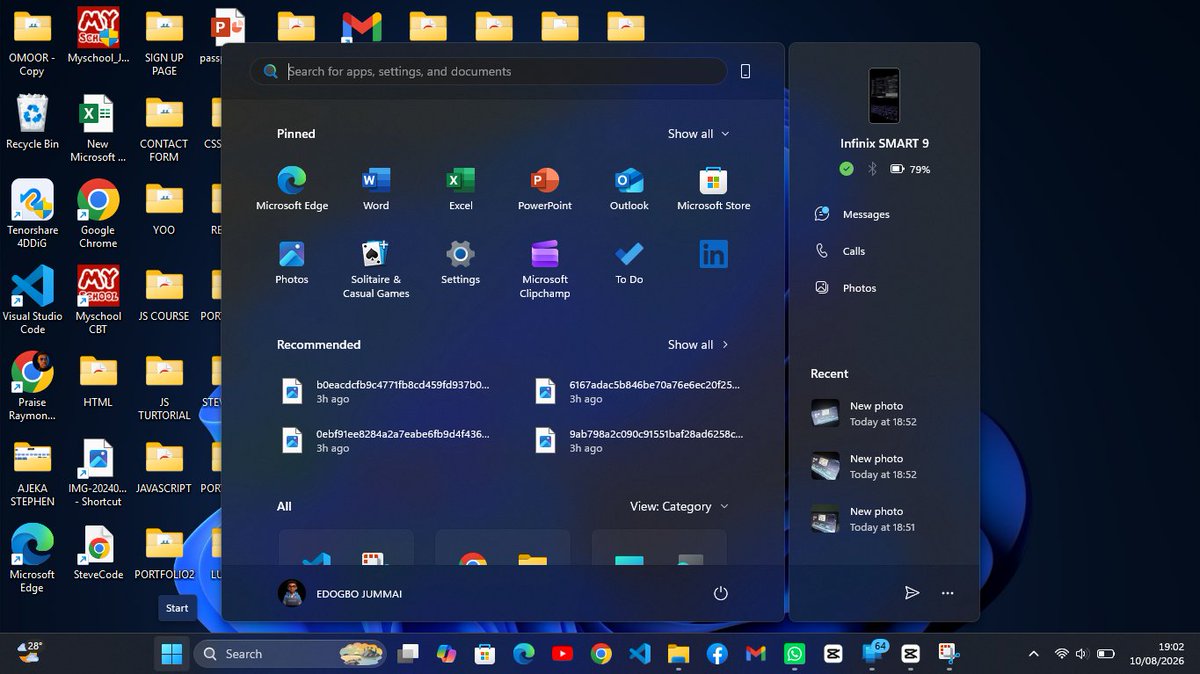Open the pinned Microsoft Store tile

point(713,188)
